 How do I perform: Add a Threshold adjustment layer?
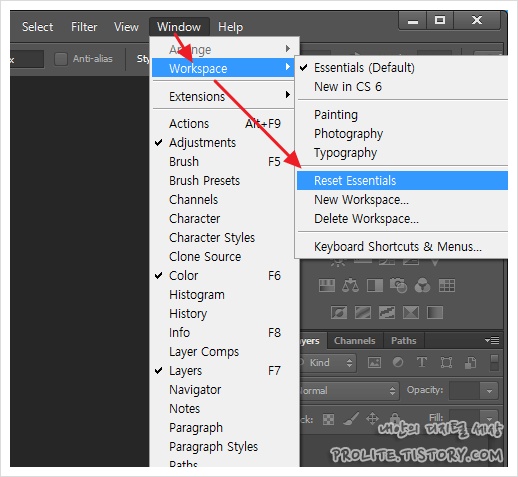click(387, 313)
